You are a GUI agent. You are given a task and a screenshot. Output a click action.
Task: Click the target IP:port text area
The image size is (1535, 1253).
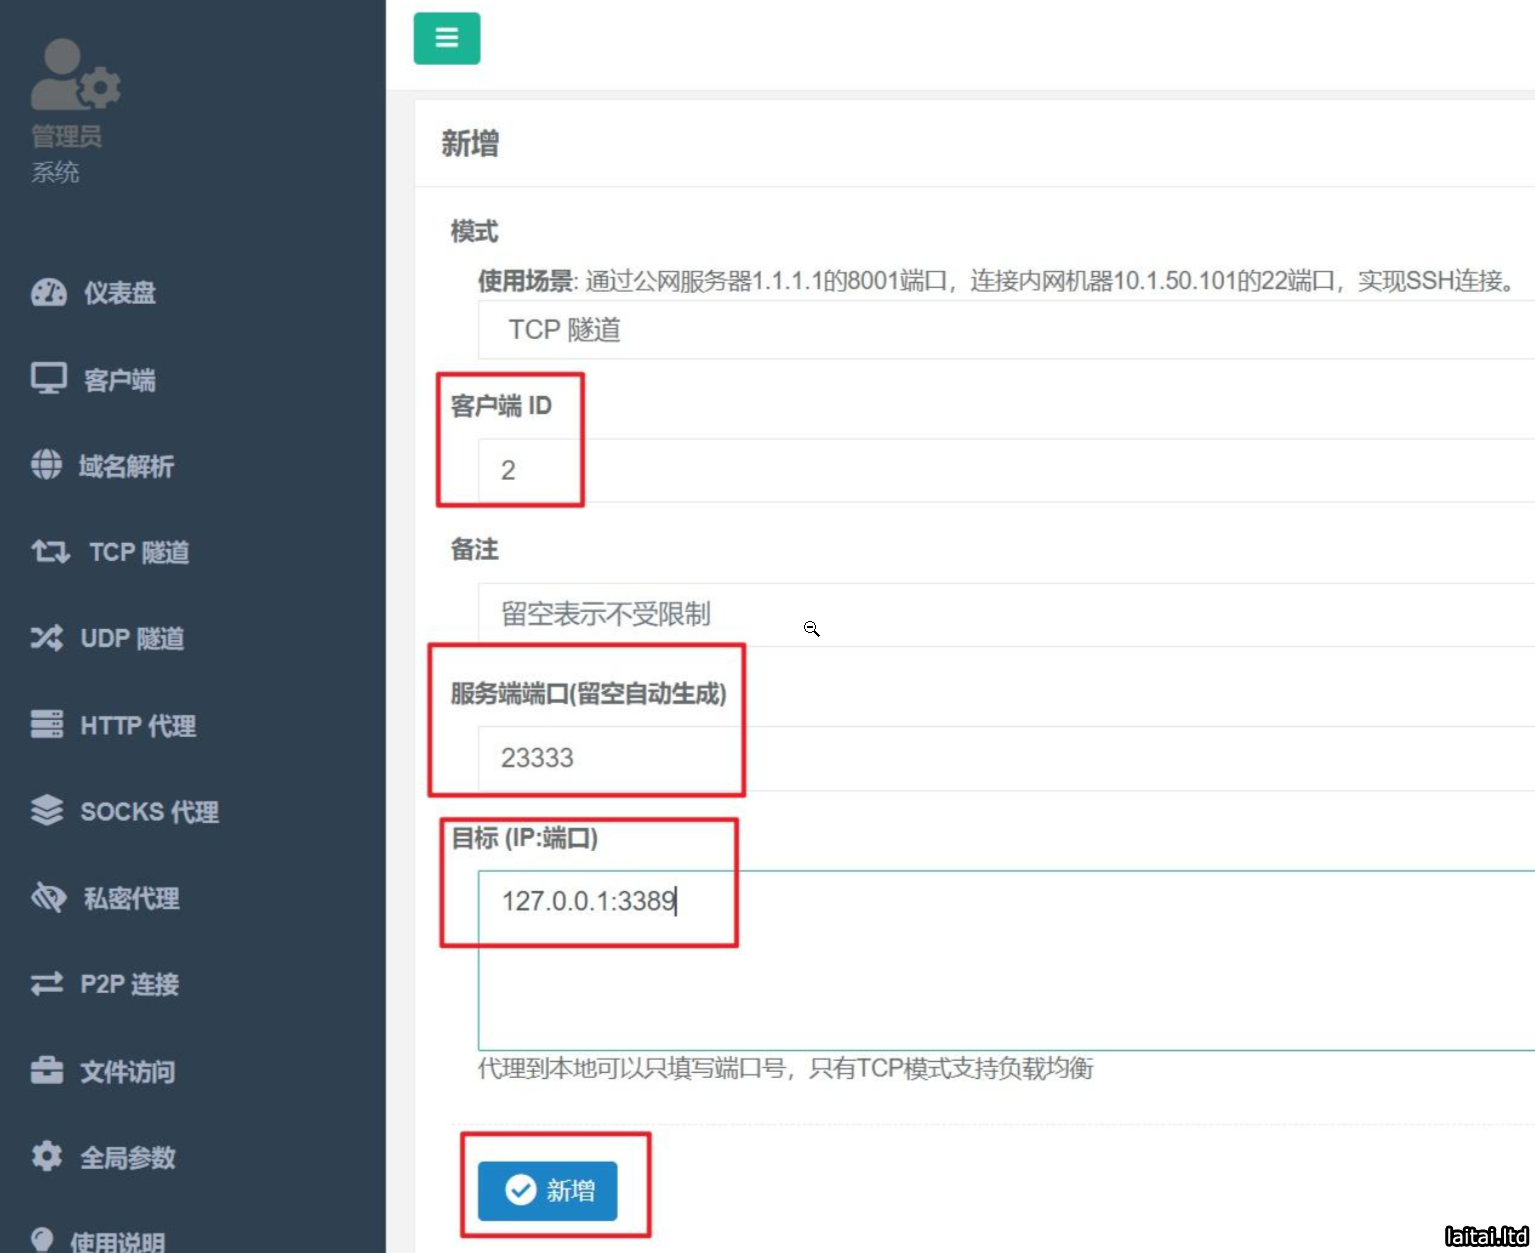(x=1000, y=960)
